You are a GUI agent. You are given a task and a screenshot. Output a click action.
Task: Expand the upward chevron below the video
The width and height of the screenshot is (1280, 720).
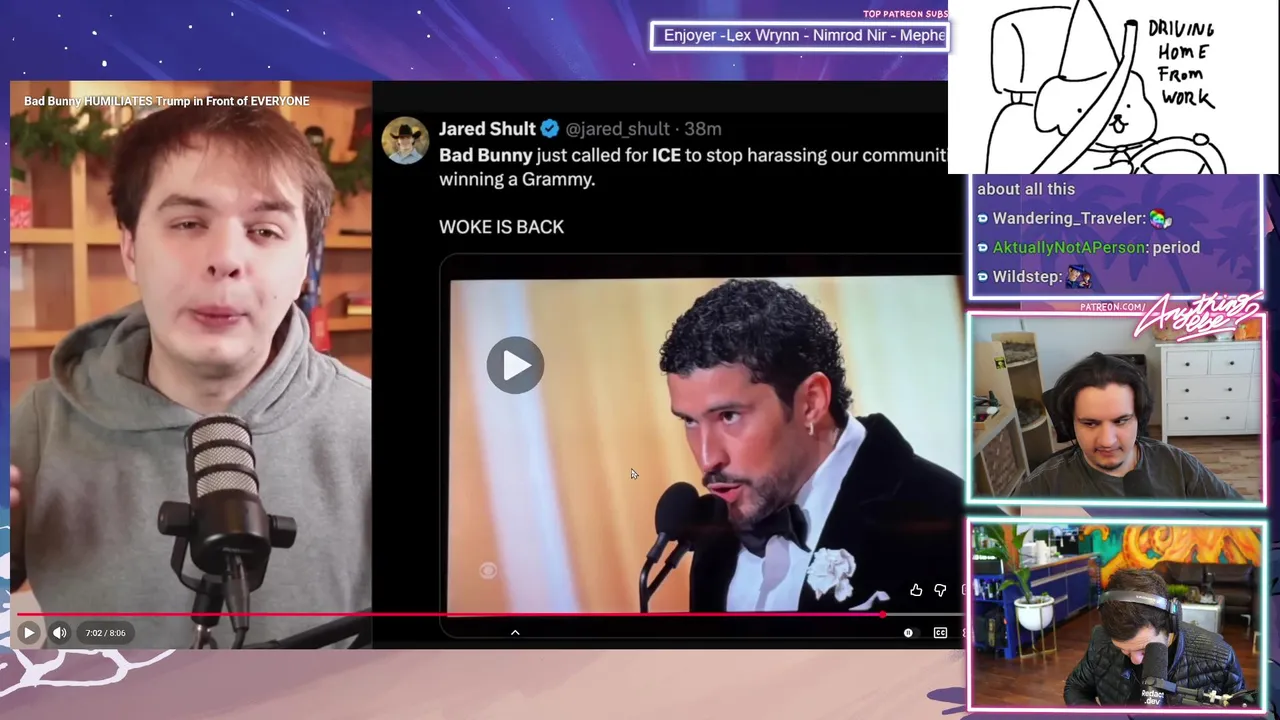pos(515,632)
